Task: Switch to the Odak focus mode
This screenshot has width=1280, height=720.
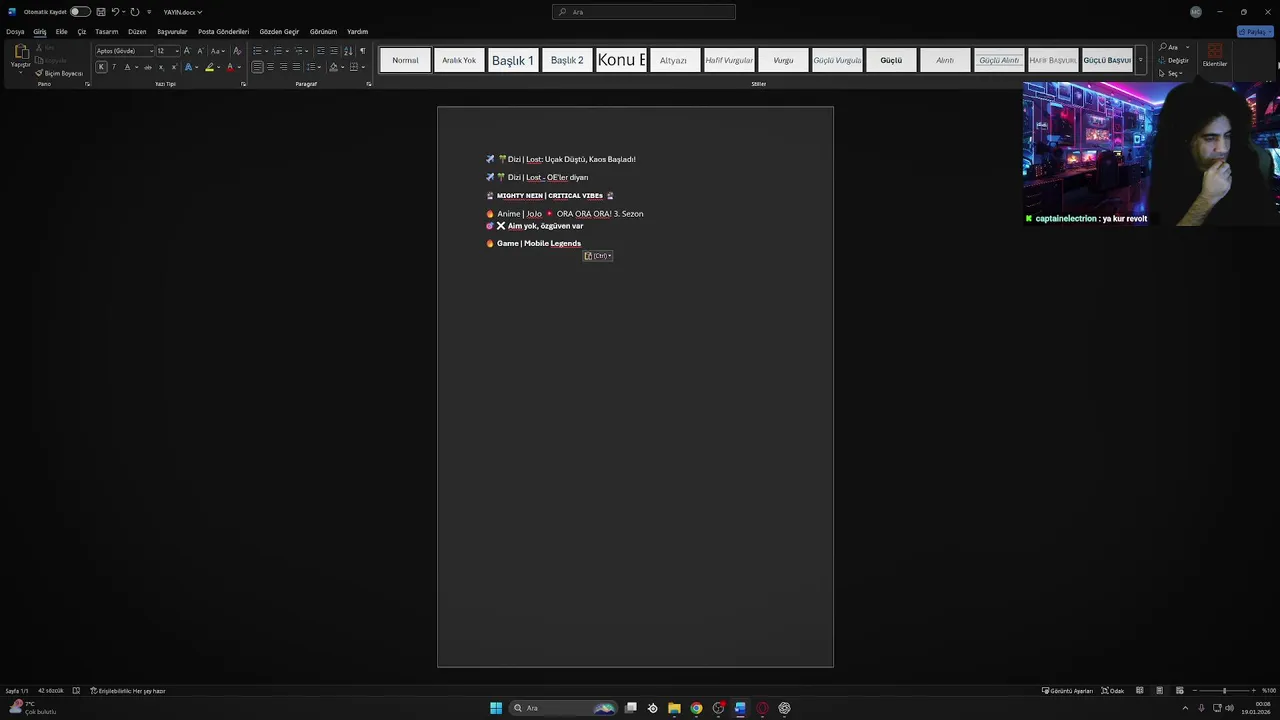Action: 1113,691
